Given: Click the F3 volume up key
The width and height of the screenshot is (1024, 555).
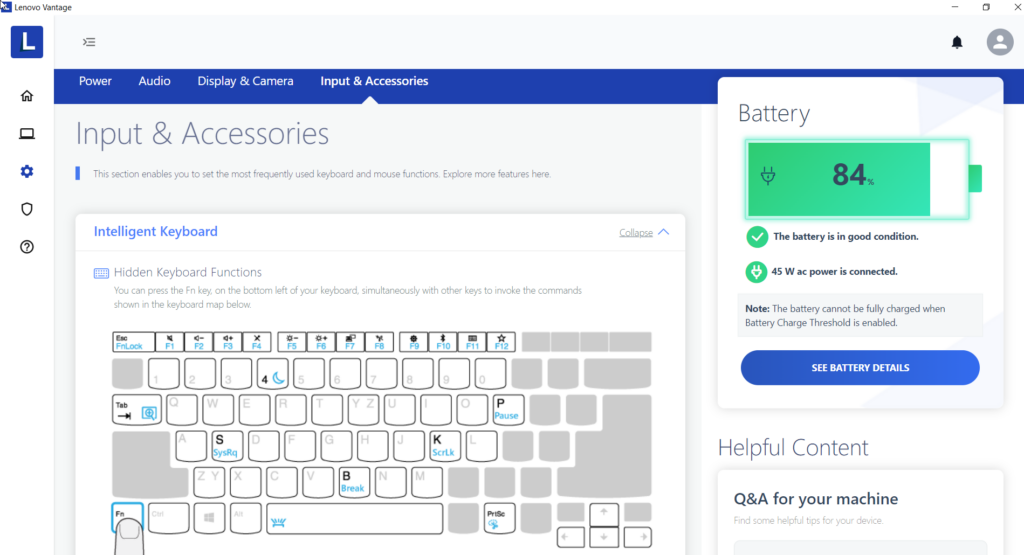Looking at the screenshot, I should click(227, 342).
